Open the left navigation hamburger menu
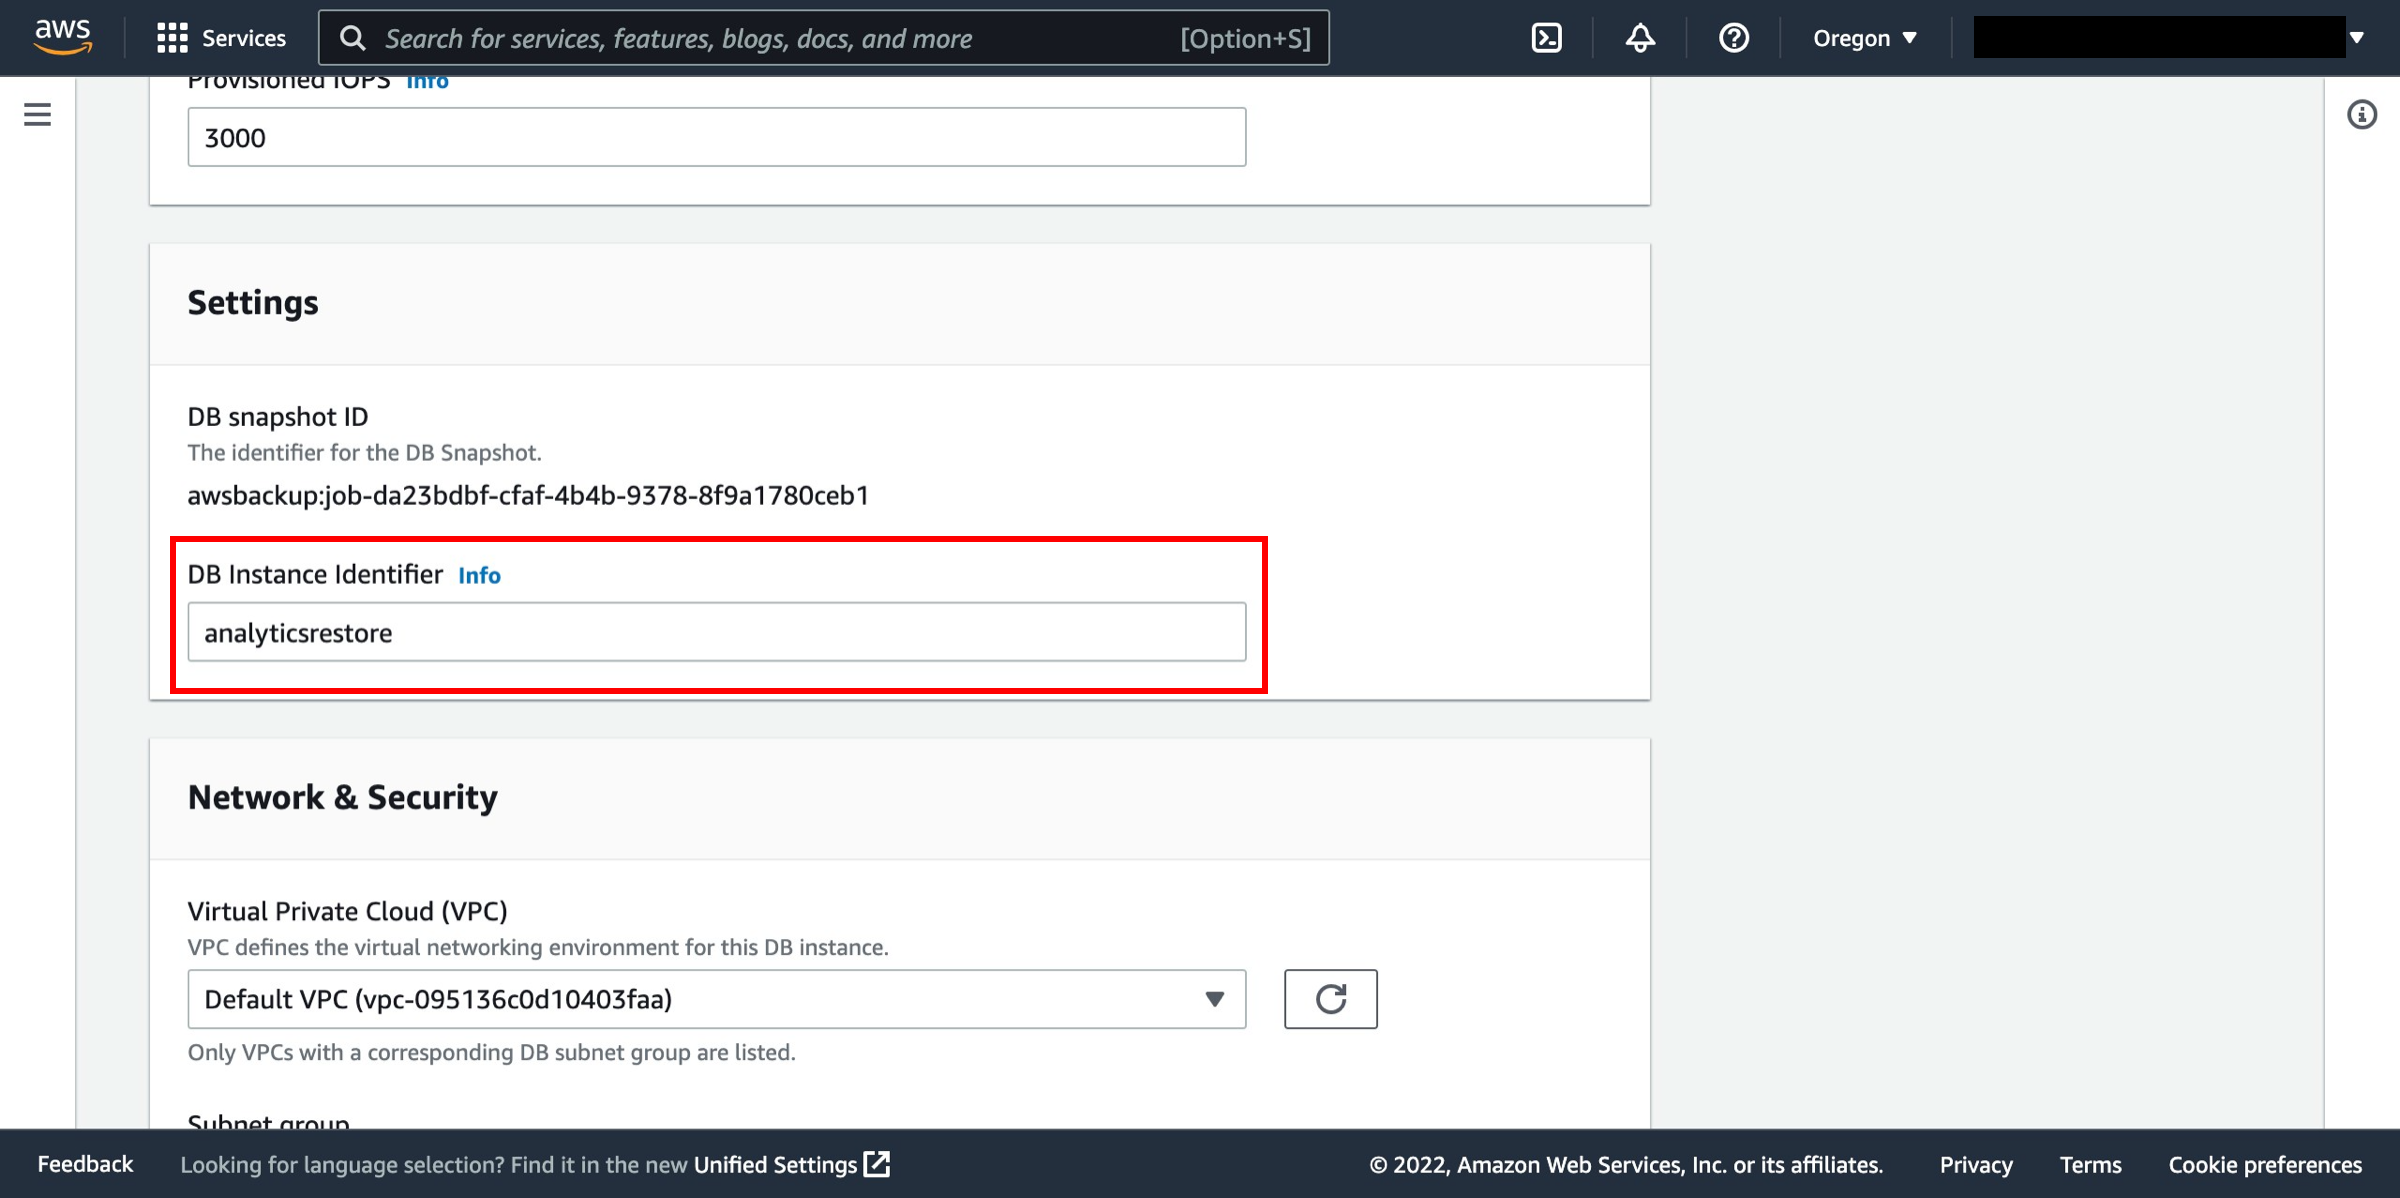The width and height of the screenshot is (2400, 1198). [37, 114]
